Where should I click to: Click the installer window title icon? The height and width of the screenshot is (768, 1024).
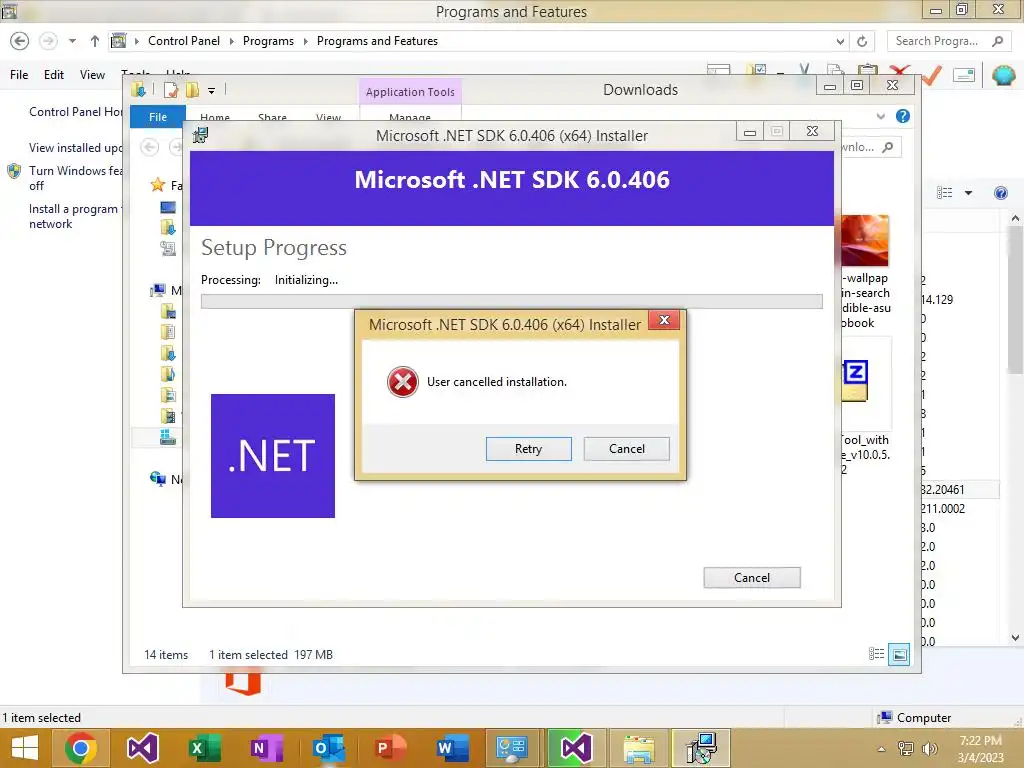pos(200,135)
